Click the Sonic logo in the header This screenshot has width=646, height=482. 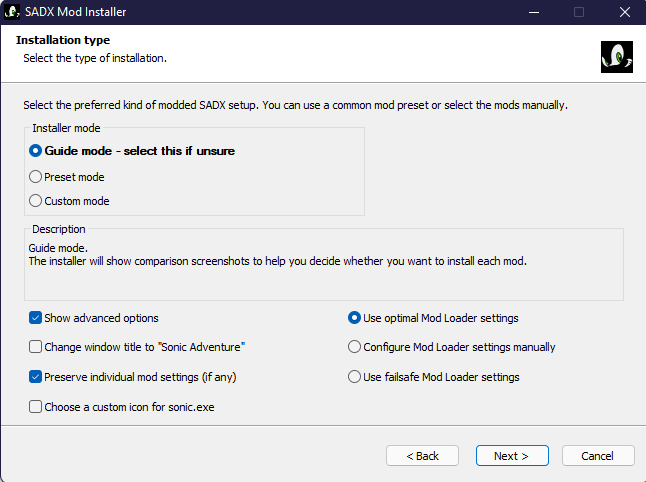tap(616, 56)
